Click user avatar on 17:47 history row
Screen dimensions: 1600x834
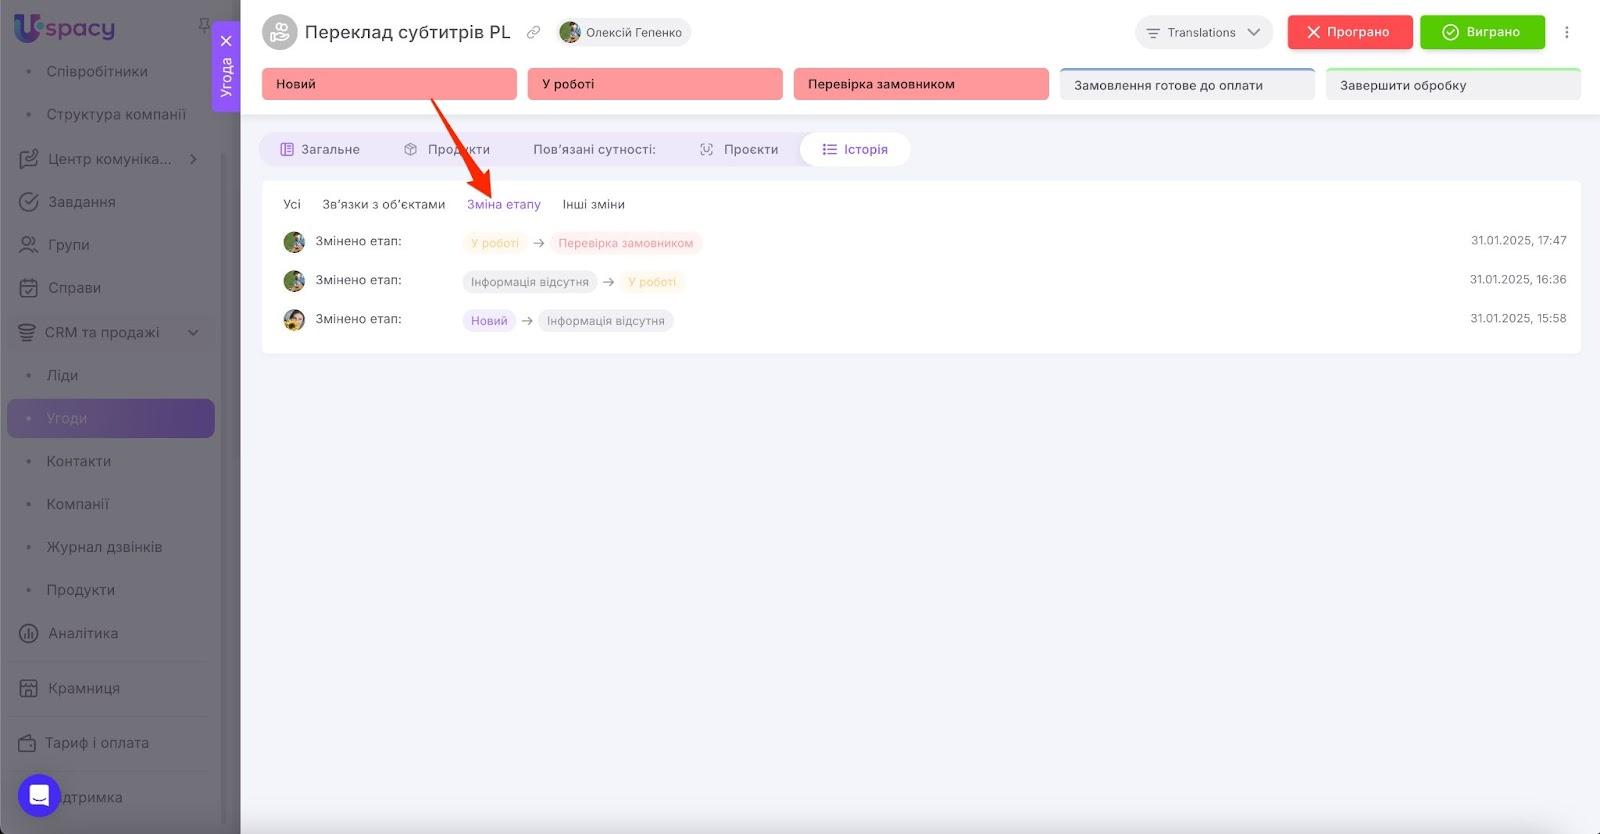294,242
